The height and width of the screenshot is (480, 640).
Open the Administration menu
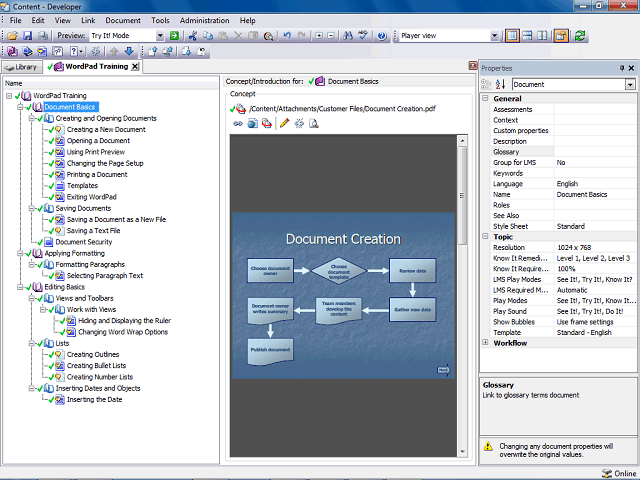tap(204, 20)
